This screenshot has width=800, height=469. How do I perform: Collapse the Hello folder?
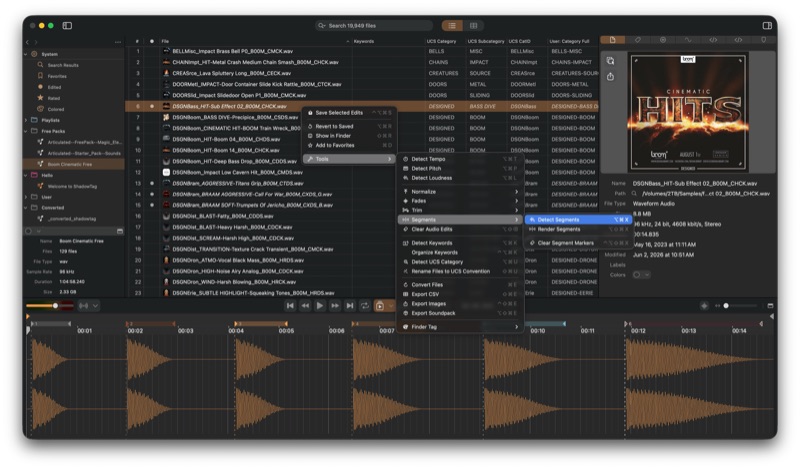(26, 175)
